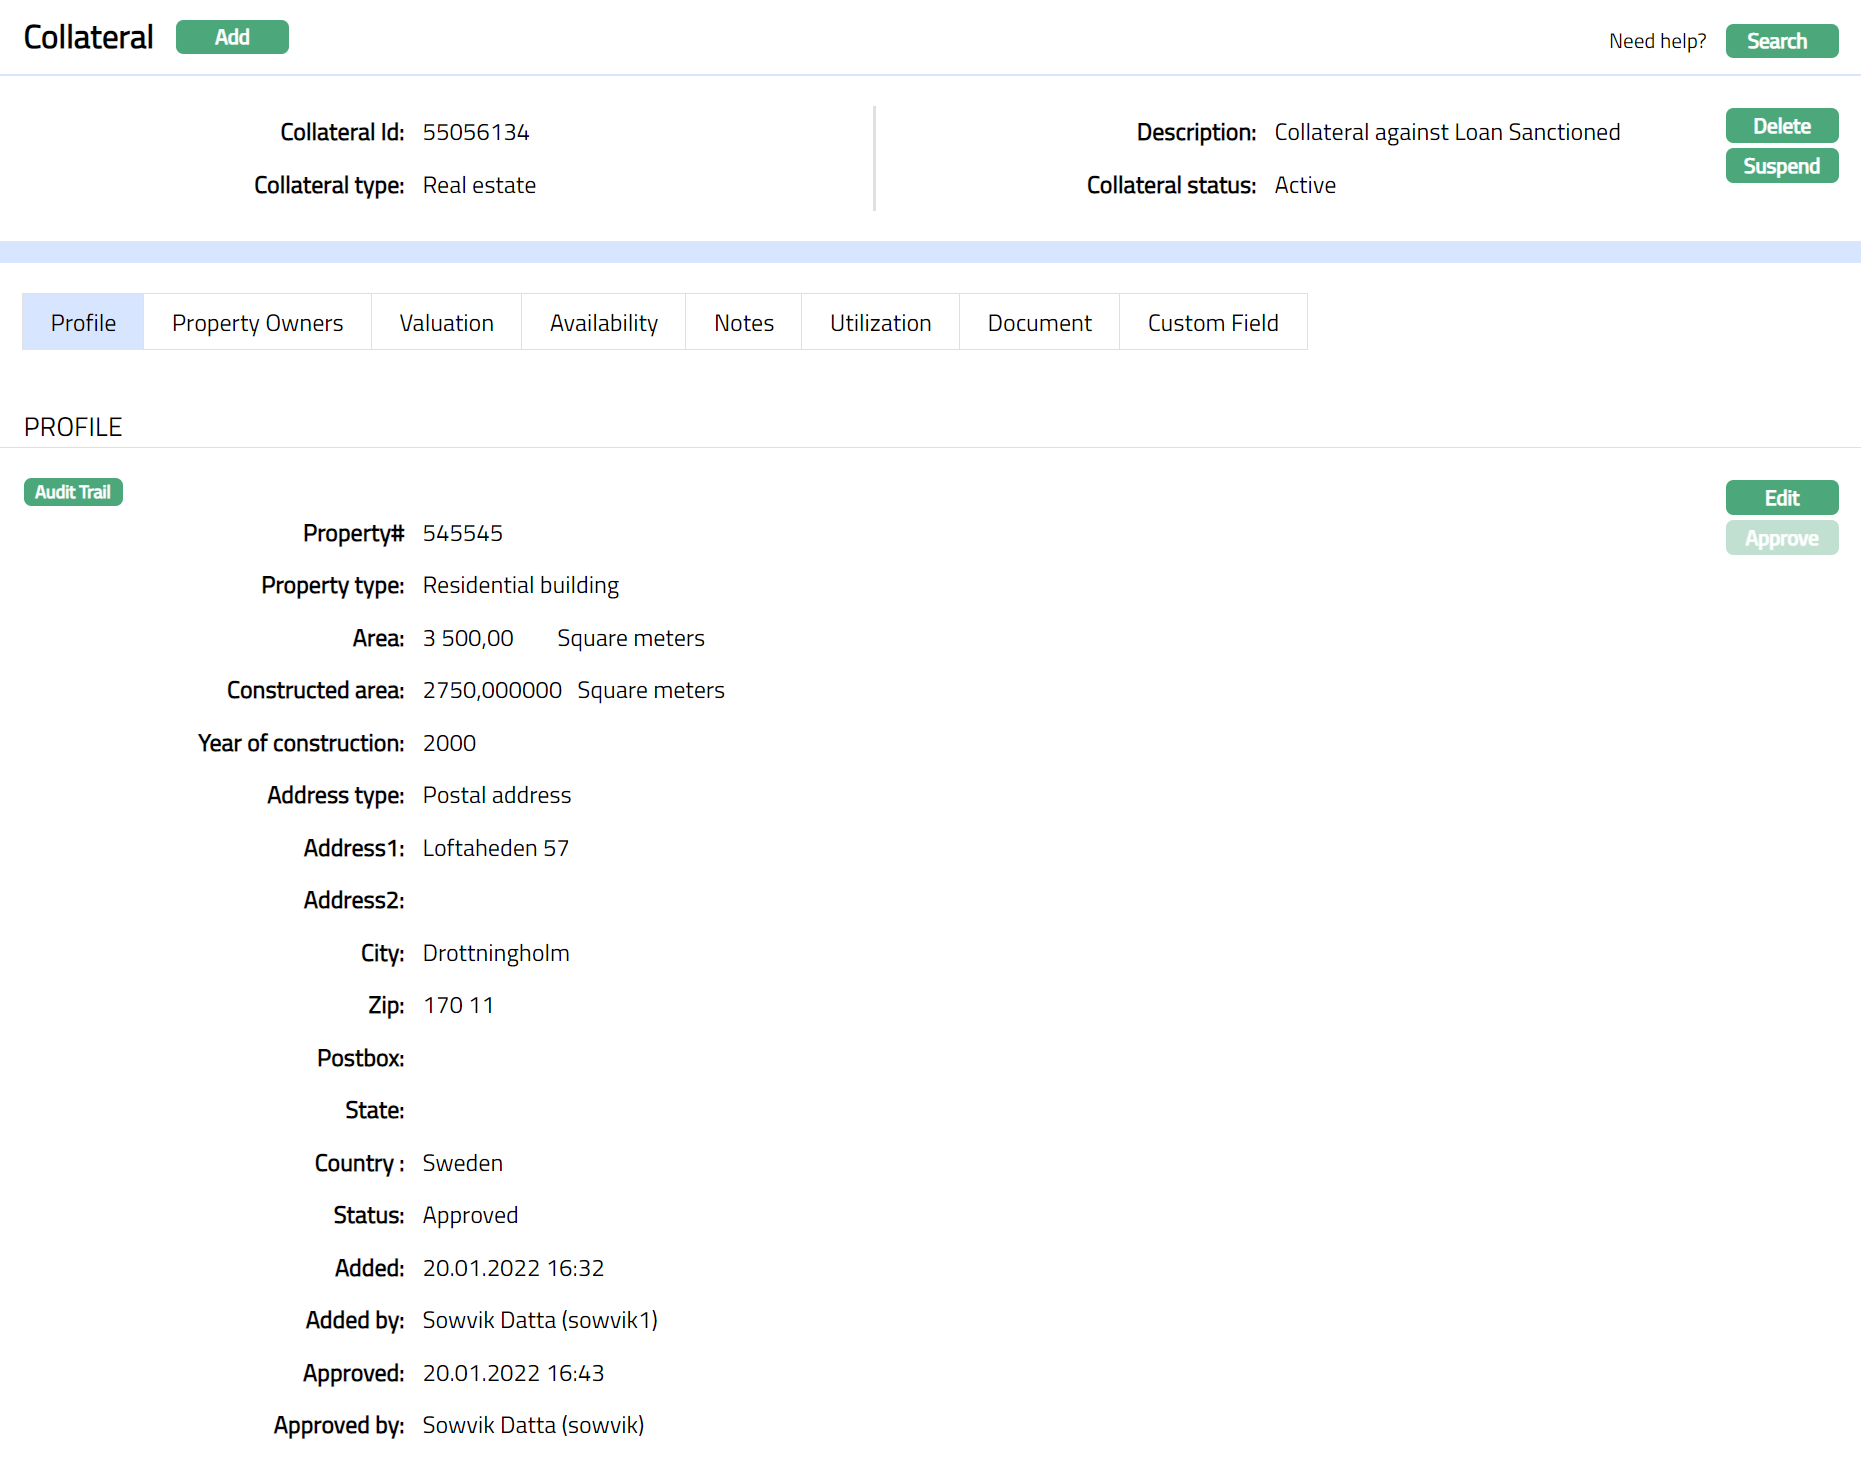Select the Profile tab

pyautogui.click(x=83, y=323)
